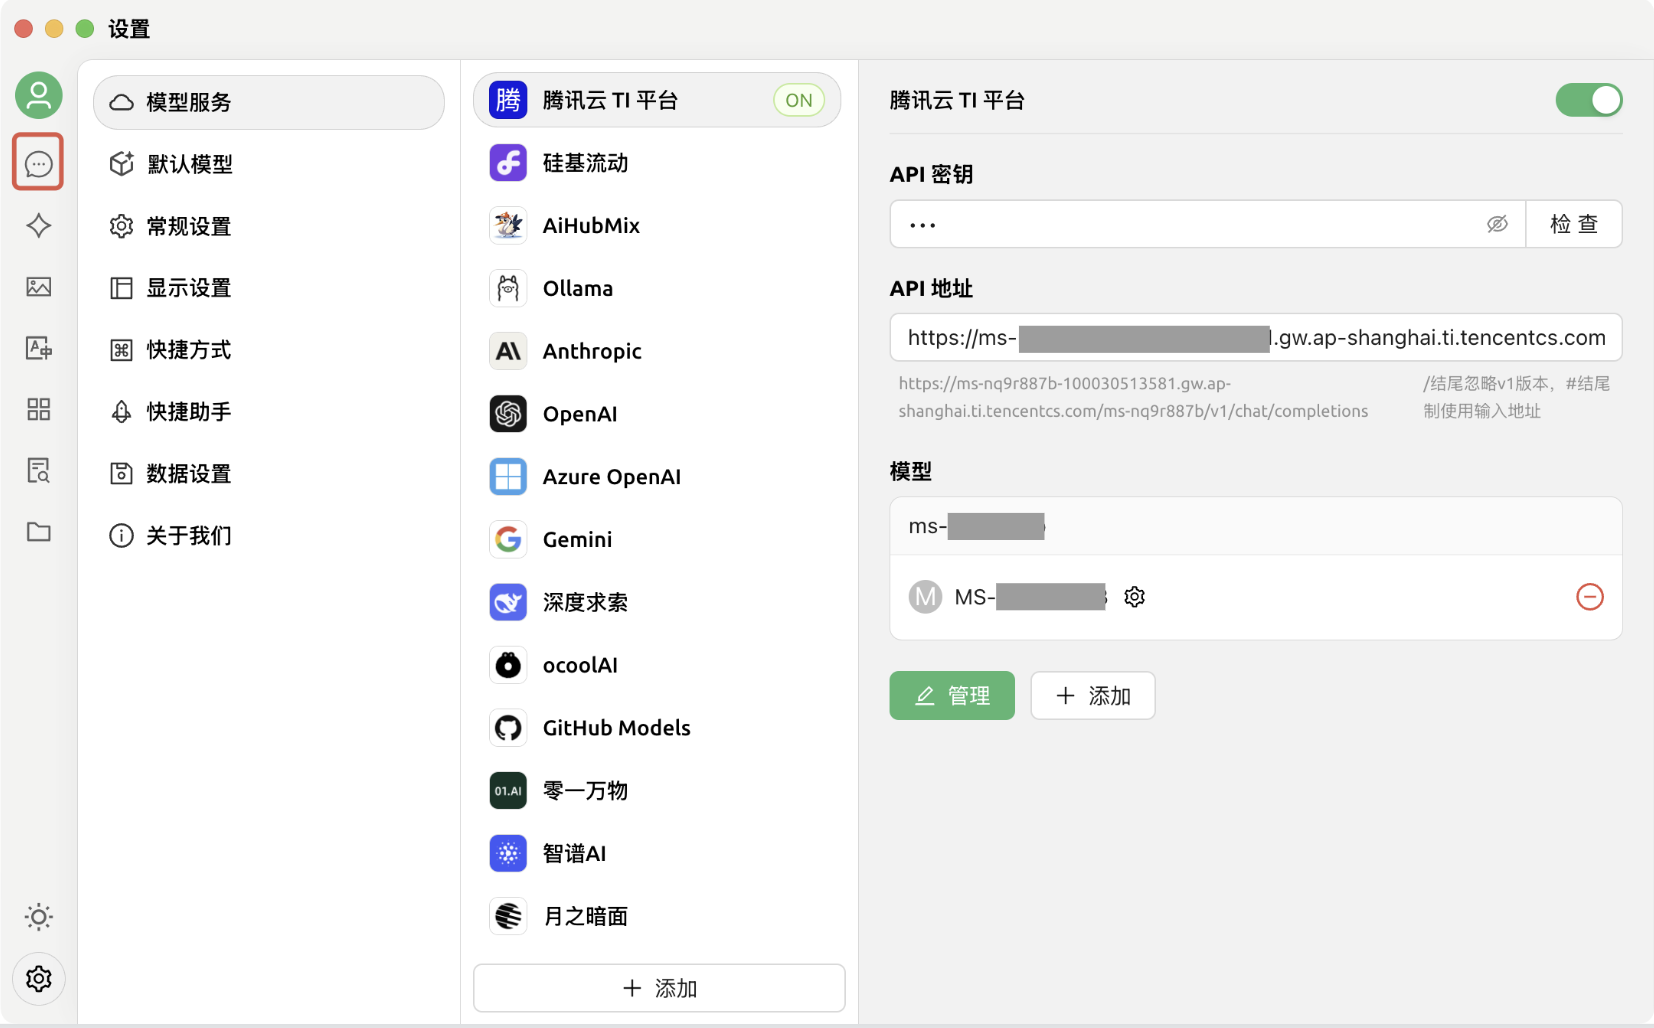Select 深度求索 provider
The height and width of the screenshot is (1028, 1654).
point(657,602)
